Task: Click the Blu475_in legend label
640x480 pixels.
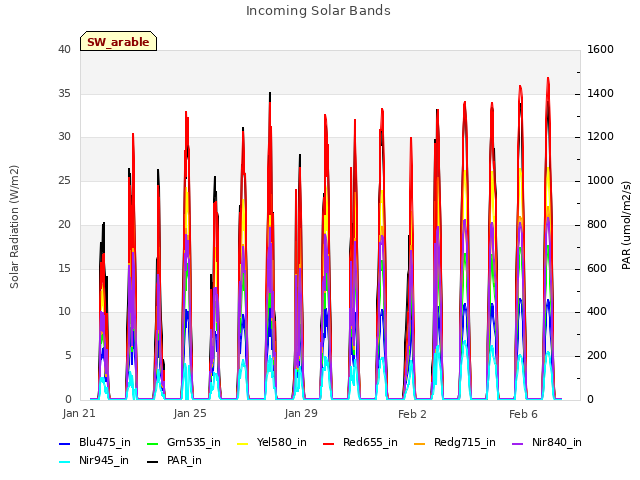Action: pyautogui.click(x=104, y=442)
